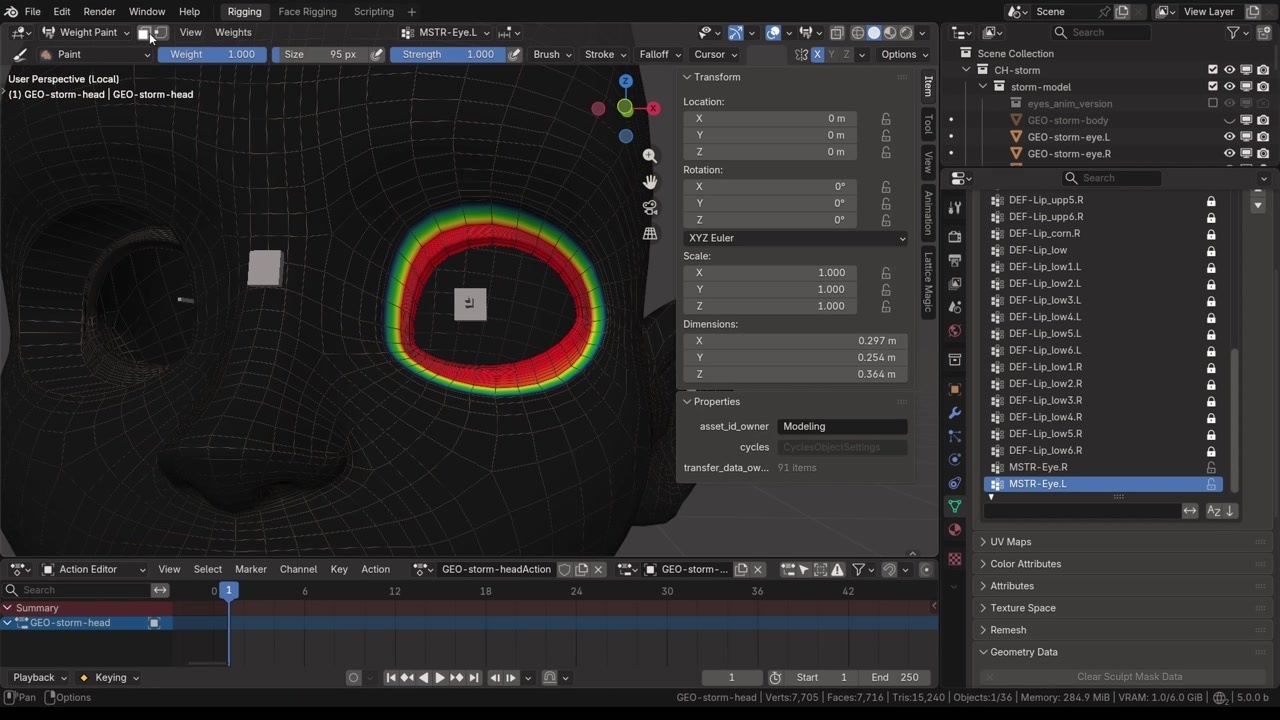The height and width of the screenshot is (720, 1280).
Task: Switch to the Scripting workspace tab
Action: [374, 12]
